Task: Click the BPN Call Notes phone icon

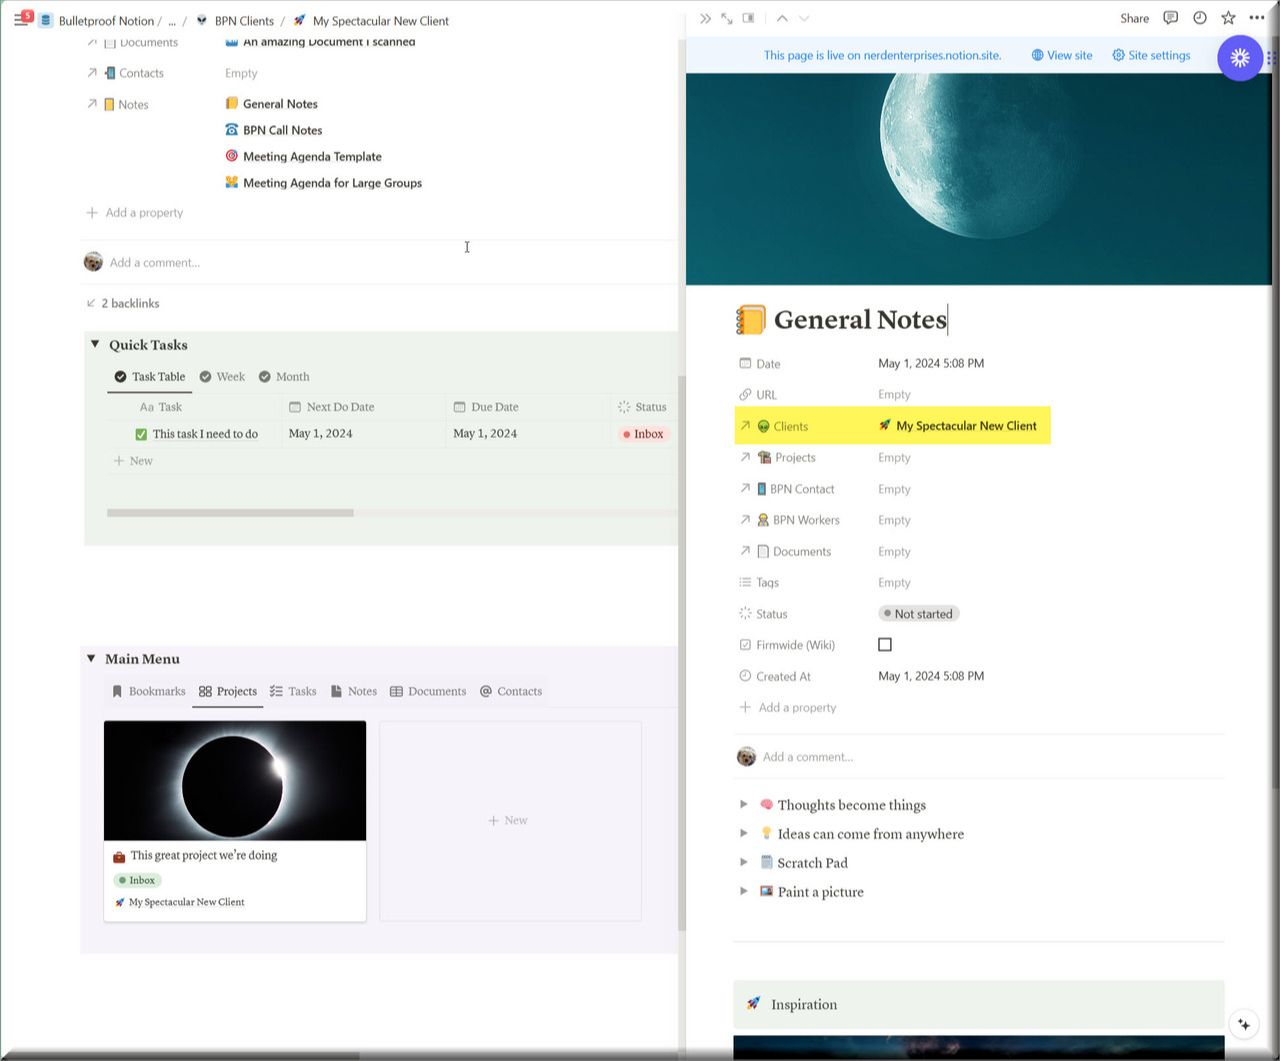Action: [232, 130]
